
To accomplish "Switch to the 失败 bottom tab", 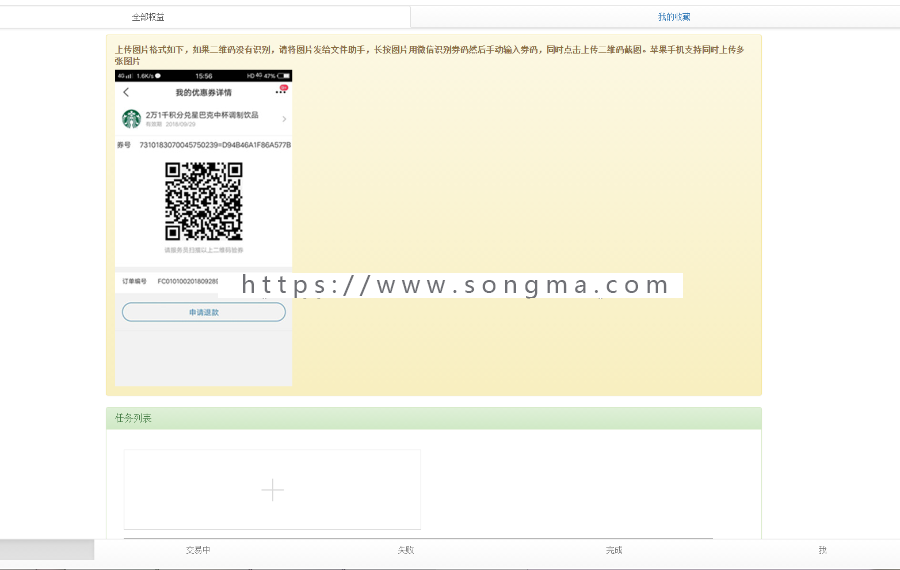I will coord(406,550).
